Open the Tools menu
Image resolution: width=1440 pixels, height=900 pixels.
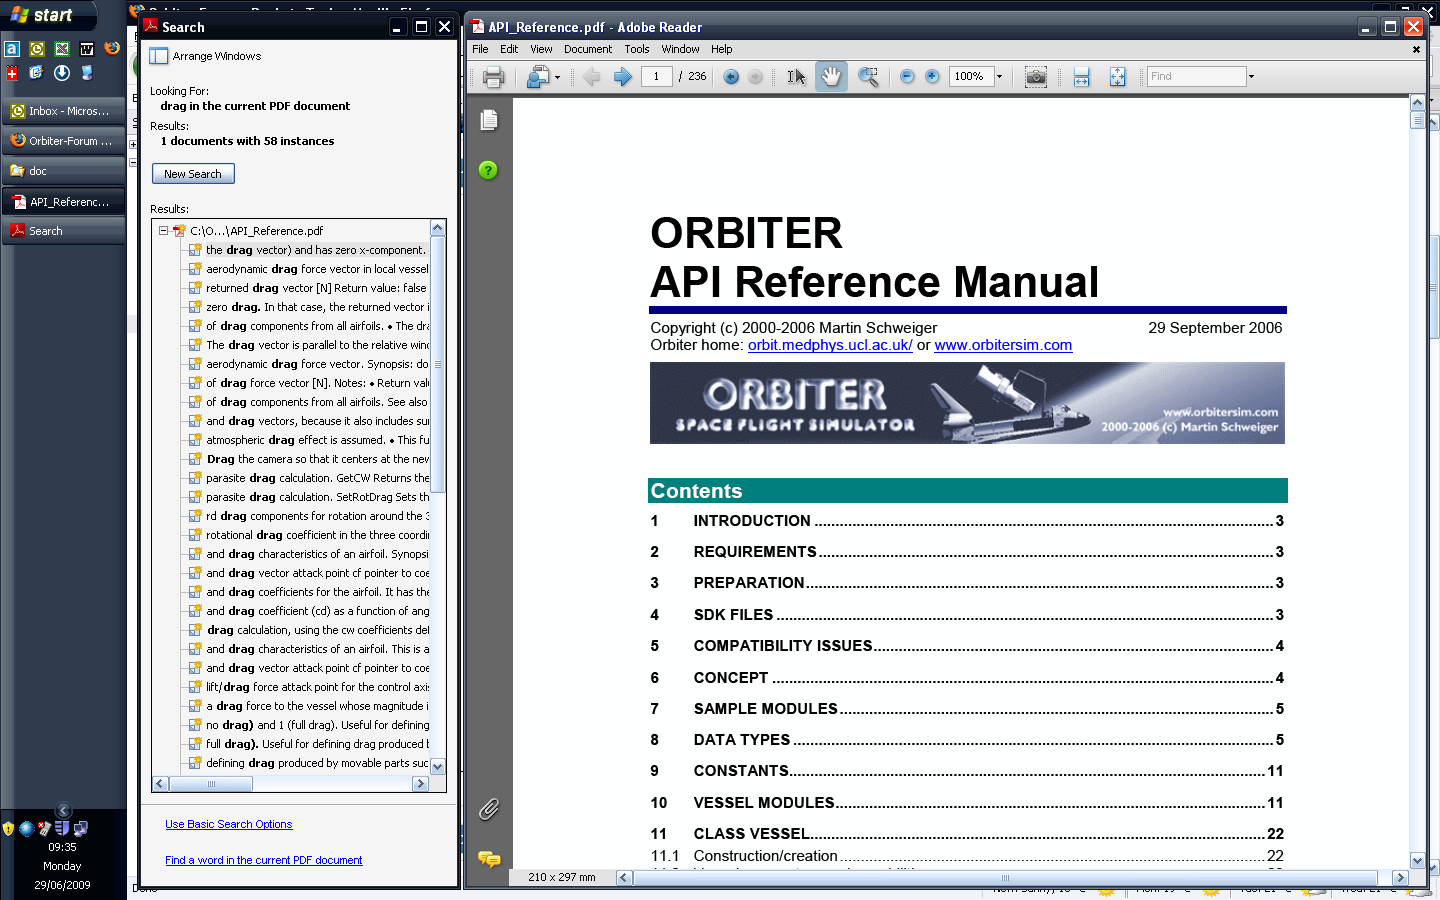click(x=637, y=49)
